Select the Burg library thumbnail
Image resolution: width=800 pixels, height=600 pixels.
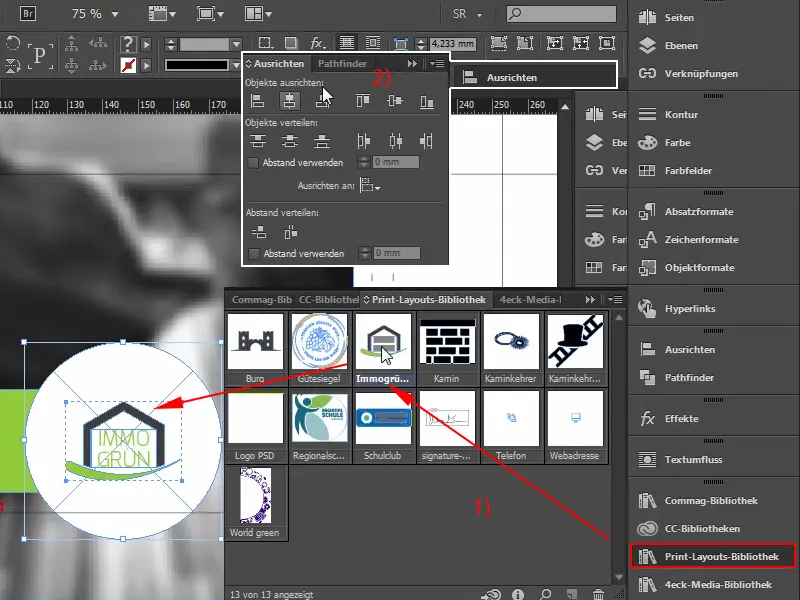(255, 341)
